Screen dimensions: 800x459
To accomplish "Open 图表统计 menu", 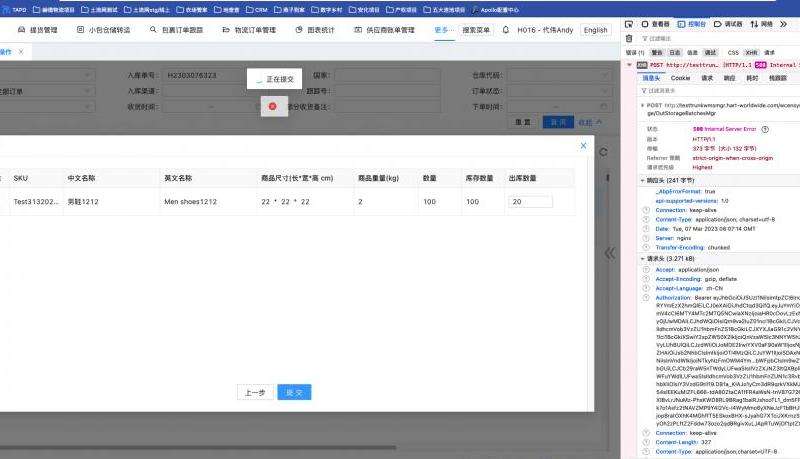I will [x=315, y=30].
